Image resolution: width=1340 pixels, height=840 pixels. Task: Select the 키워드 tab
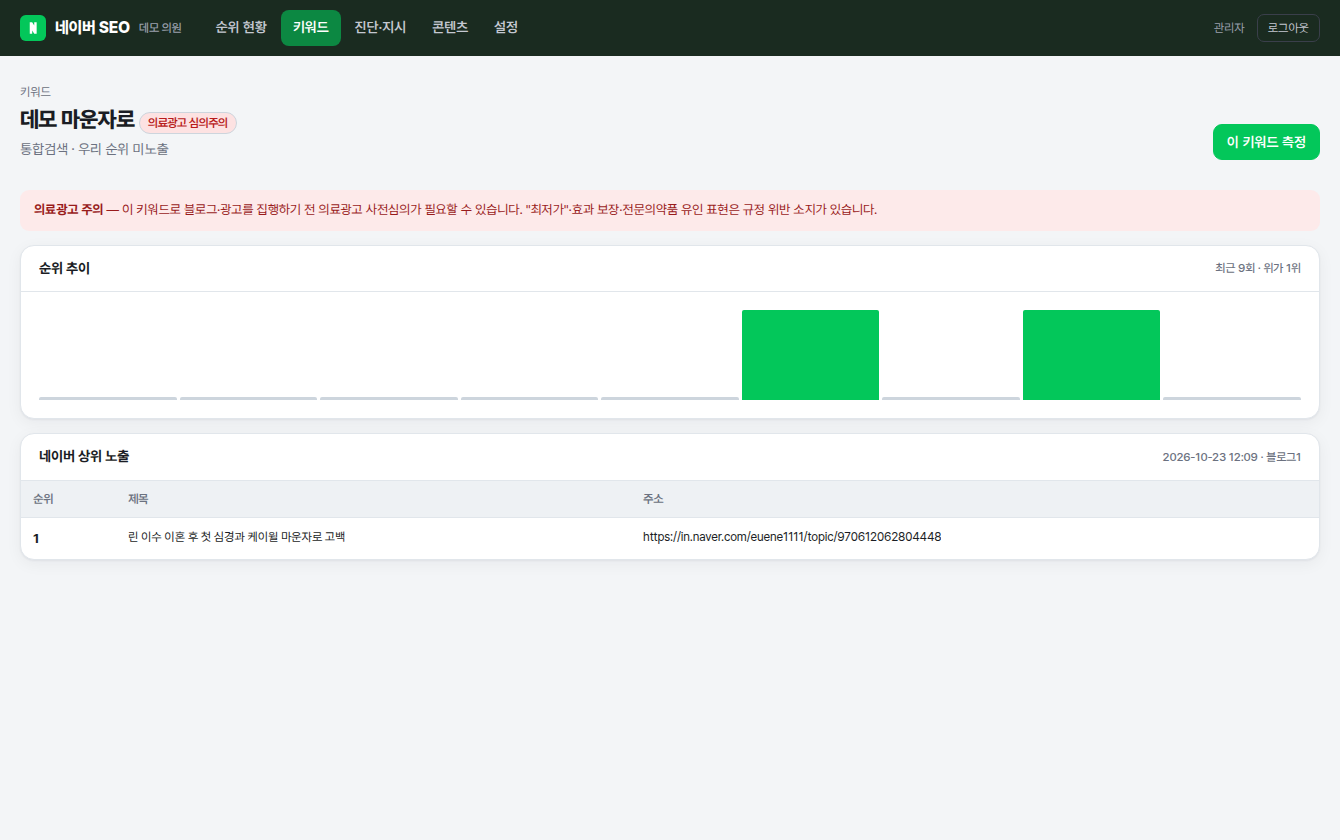tap(311, 28)
